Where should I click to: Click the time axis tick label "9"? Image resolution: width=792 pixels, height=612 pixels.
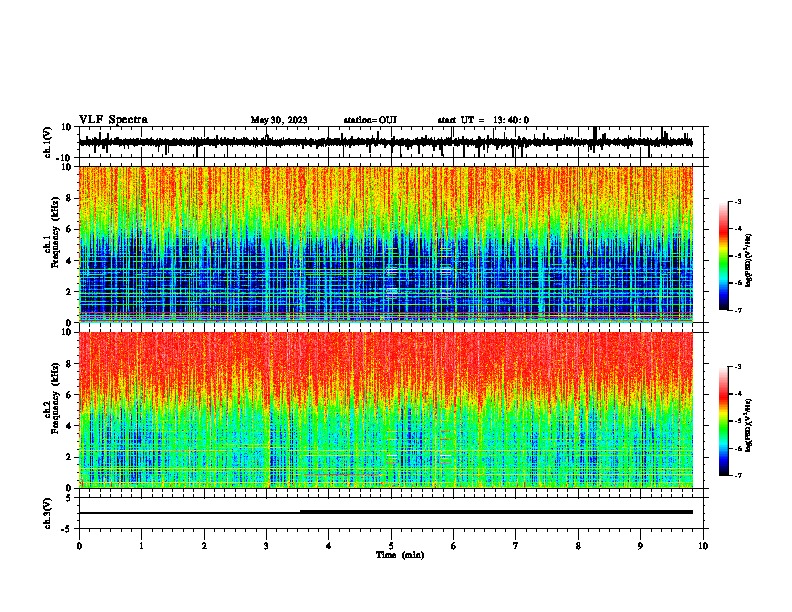pyautogui.click(x=640, y=546)
